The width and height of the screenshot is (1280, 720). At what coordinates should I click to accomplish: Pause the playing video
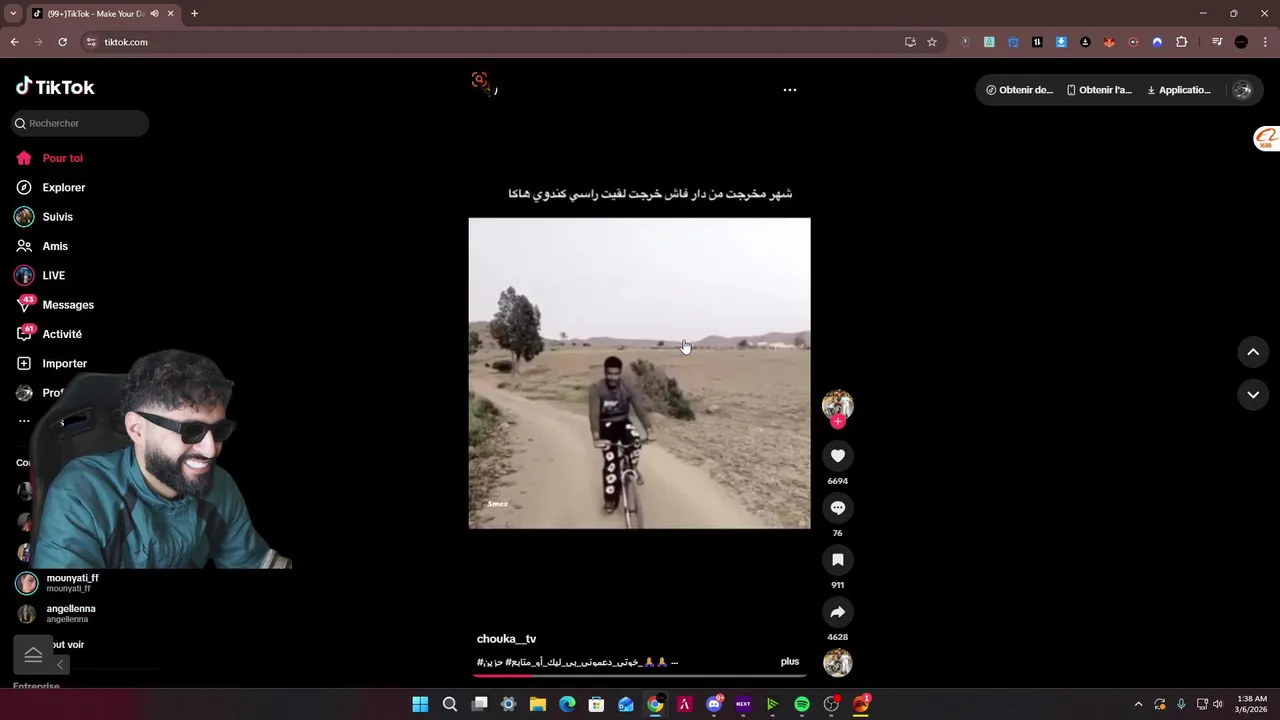[640, 373]
